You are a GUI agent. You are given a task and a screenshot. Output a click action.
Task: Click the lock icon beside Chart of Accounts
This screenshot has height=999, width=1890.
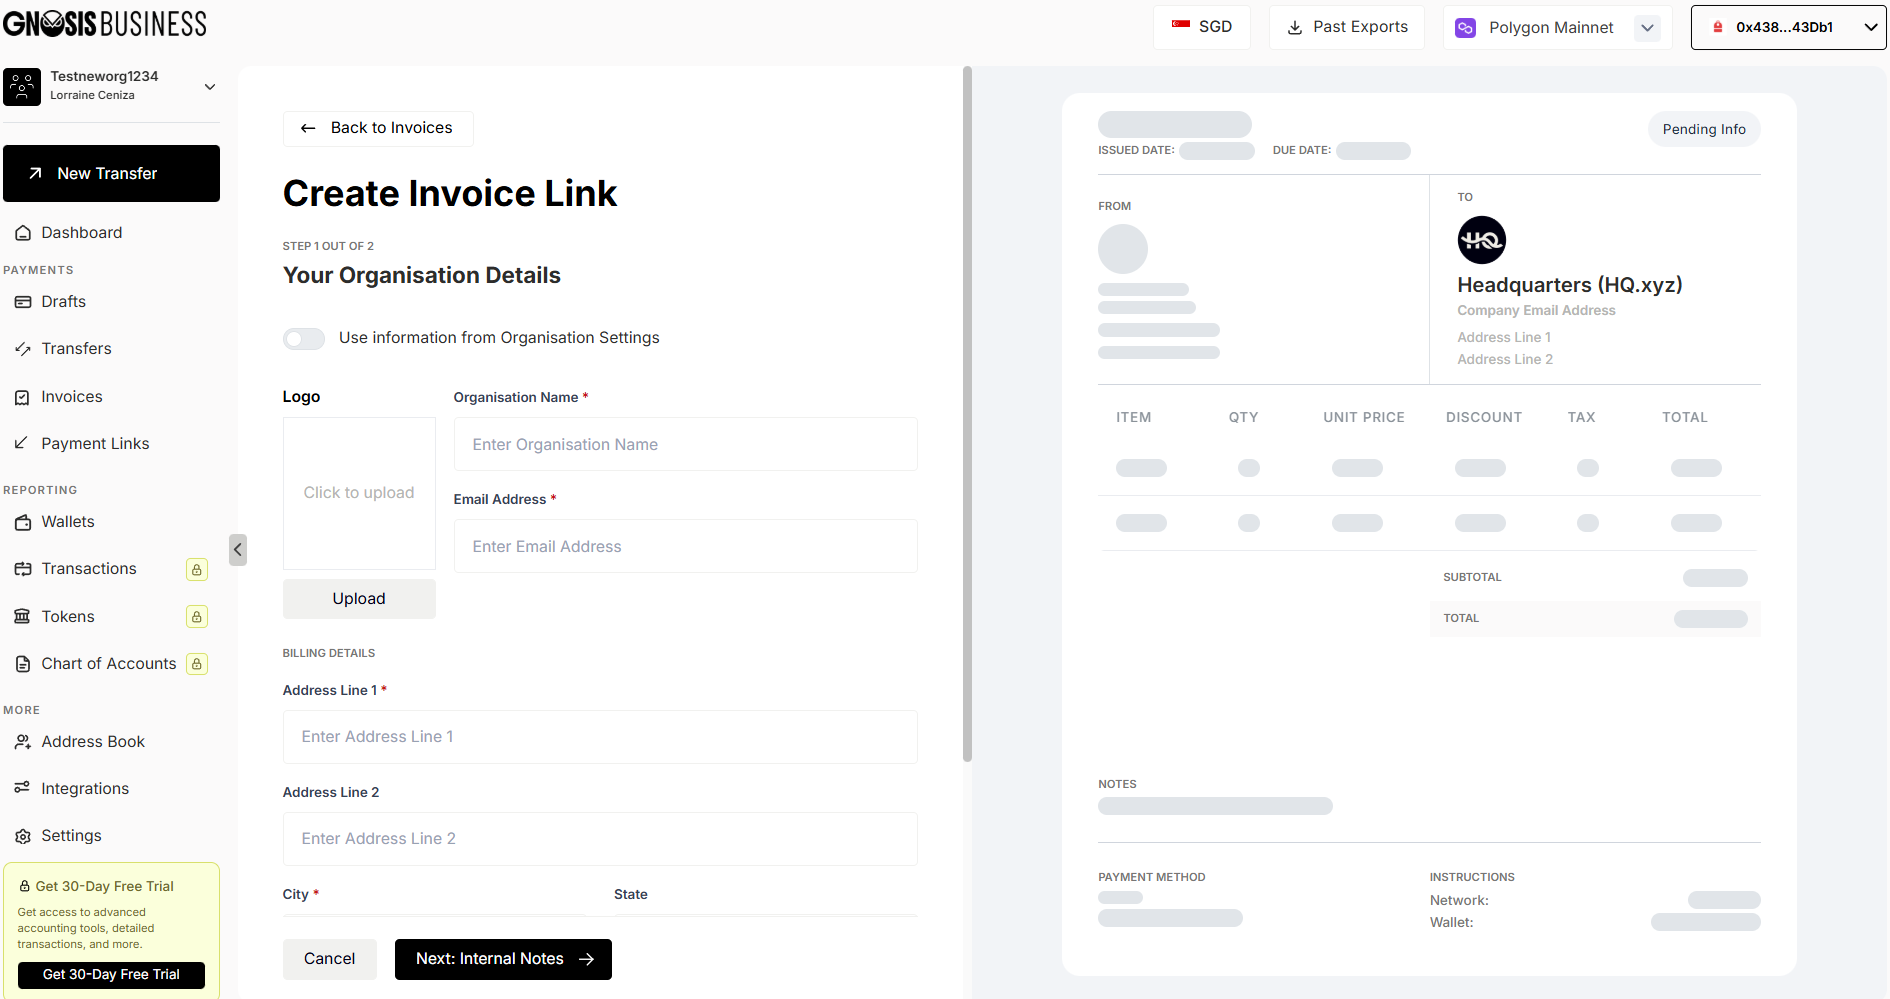(197, 664)
